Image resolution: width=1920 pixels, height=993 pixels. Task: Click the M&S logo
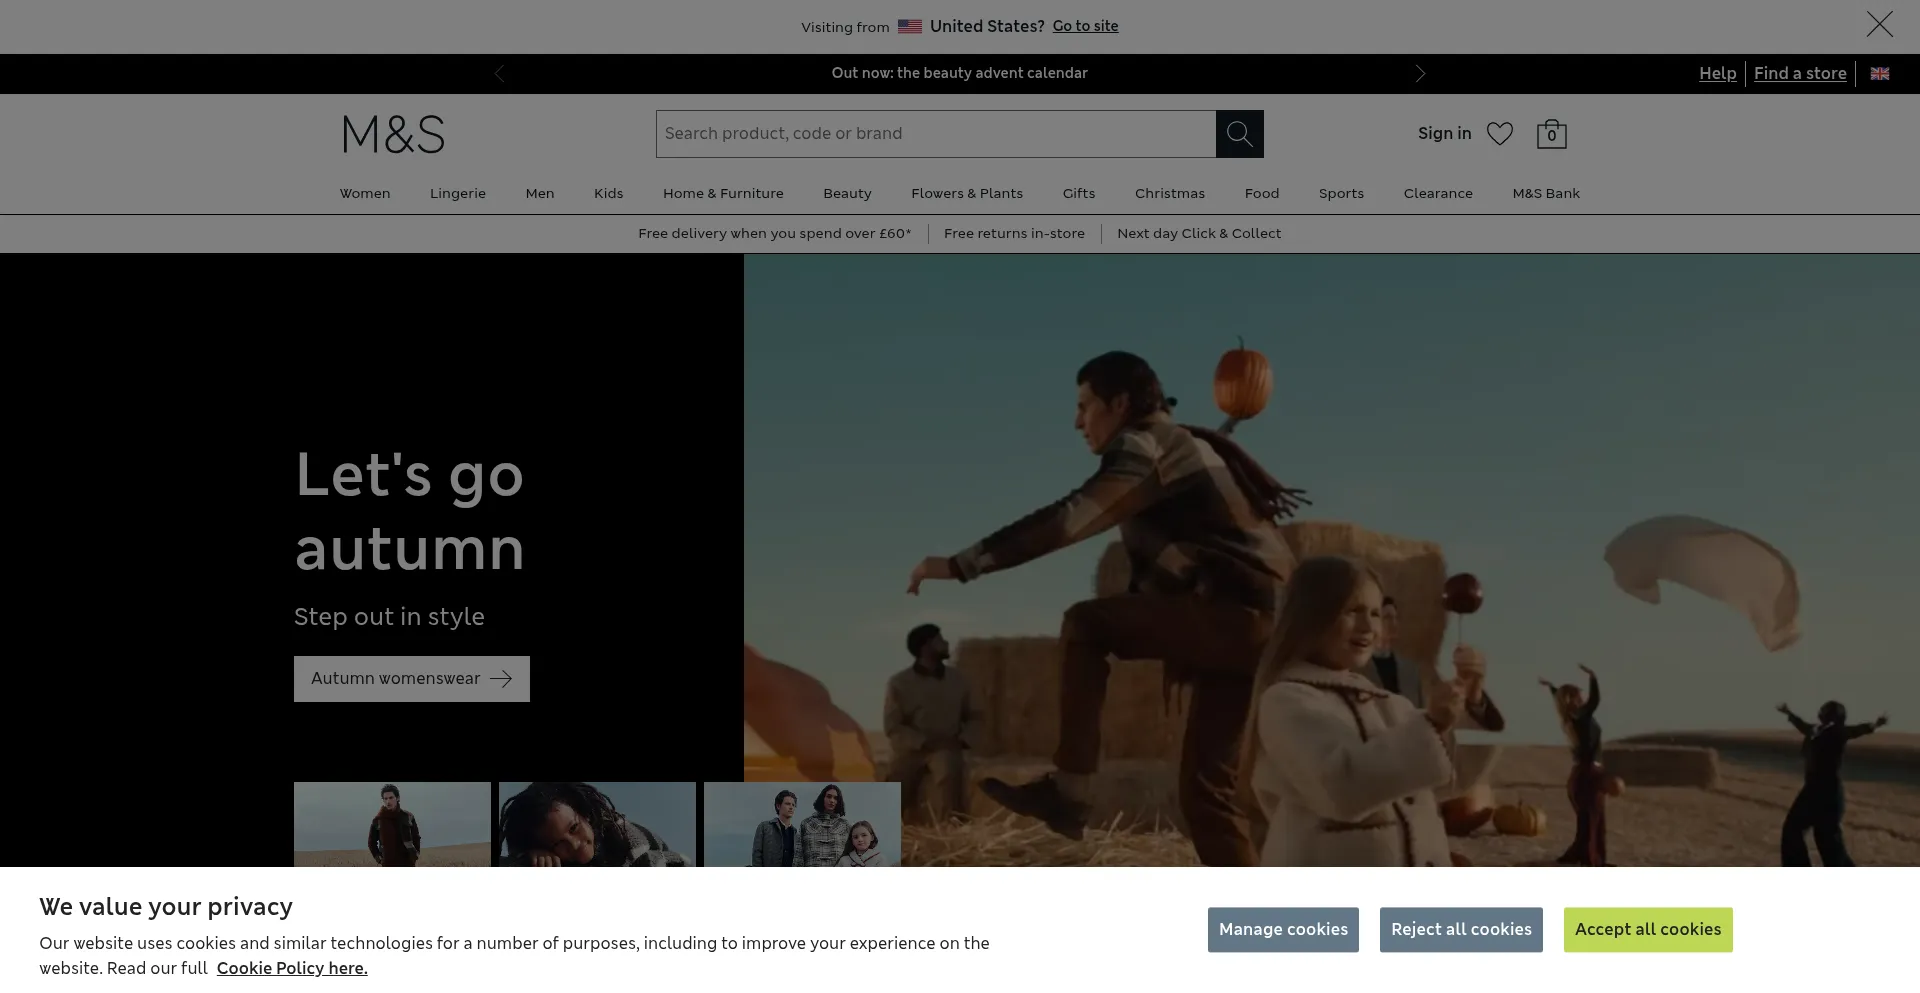coord(393,134)
